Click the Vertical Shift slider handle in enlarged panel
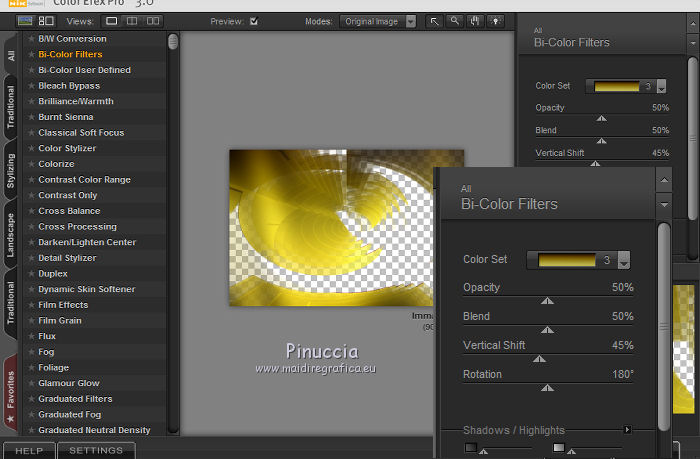Image resolution: width=700 pixels, height=459 pixels. pos(539,359)
